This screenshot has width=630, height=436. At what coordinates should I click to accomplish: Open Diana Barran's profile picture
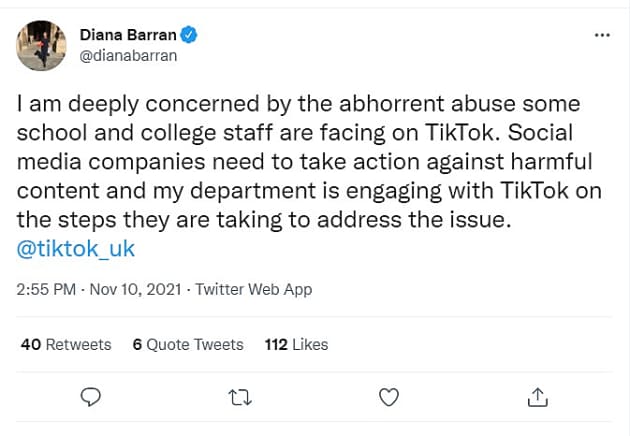42,46
